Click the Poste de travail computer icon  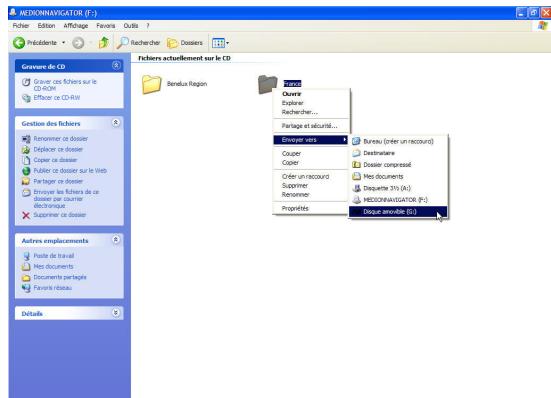click(x=26, y=256)
